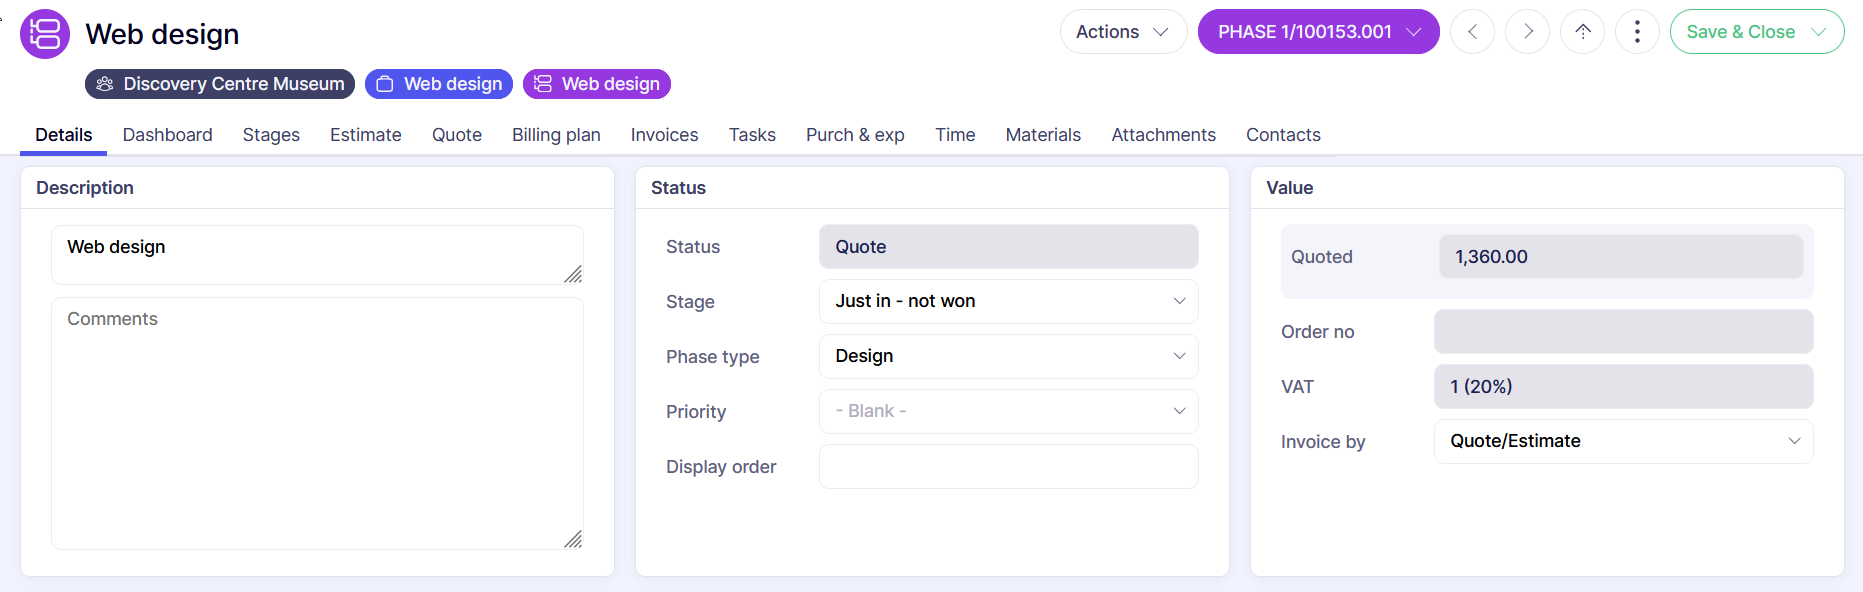
Task: Open the three-dot more options menu
Action: (1637, 32)
